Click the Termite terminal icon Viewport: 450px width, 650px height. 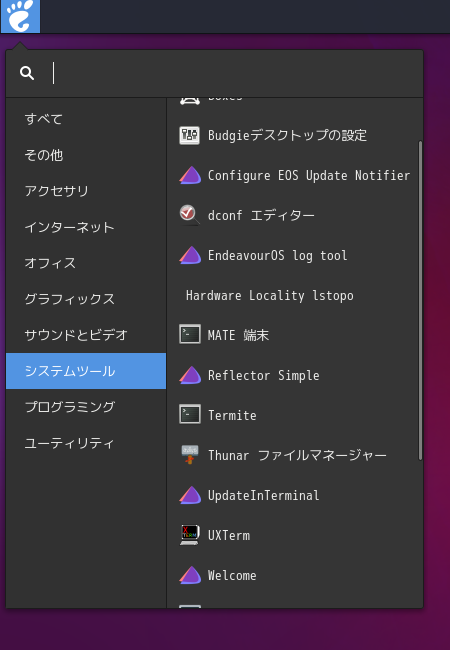click(190, 415)
